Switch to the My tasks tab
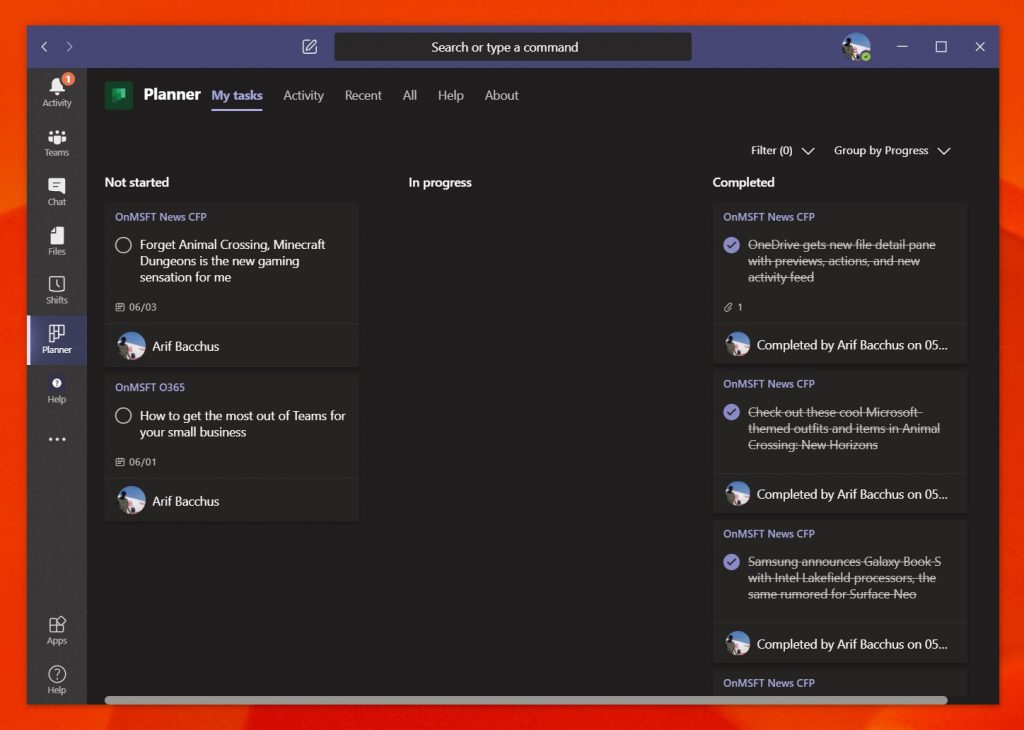The height and width of the screenshot is (730, 1024). coord(236,96)
